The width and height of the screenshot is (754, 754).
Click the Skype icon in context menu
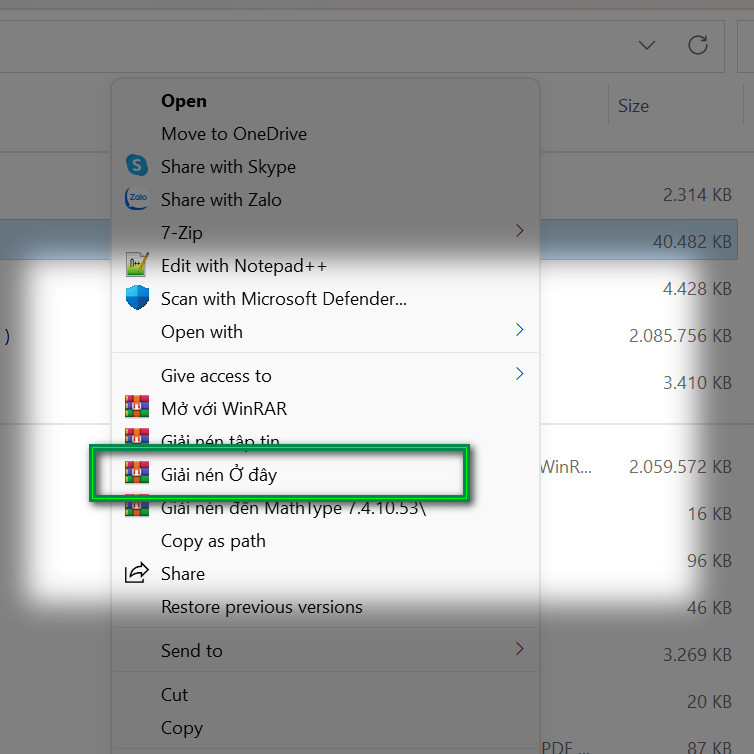137,165
